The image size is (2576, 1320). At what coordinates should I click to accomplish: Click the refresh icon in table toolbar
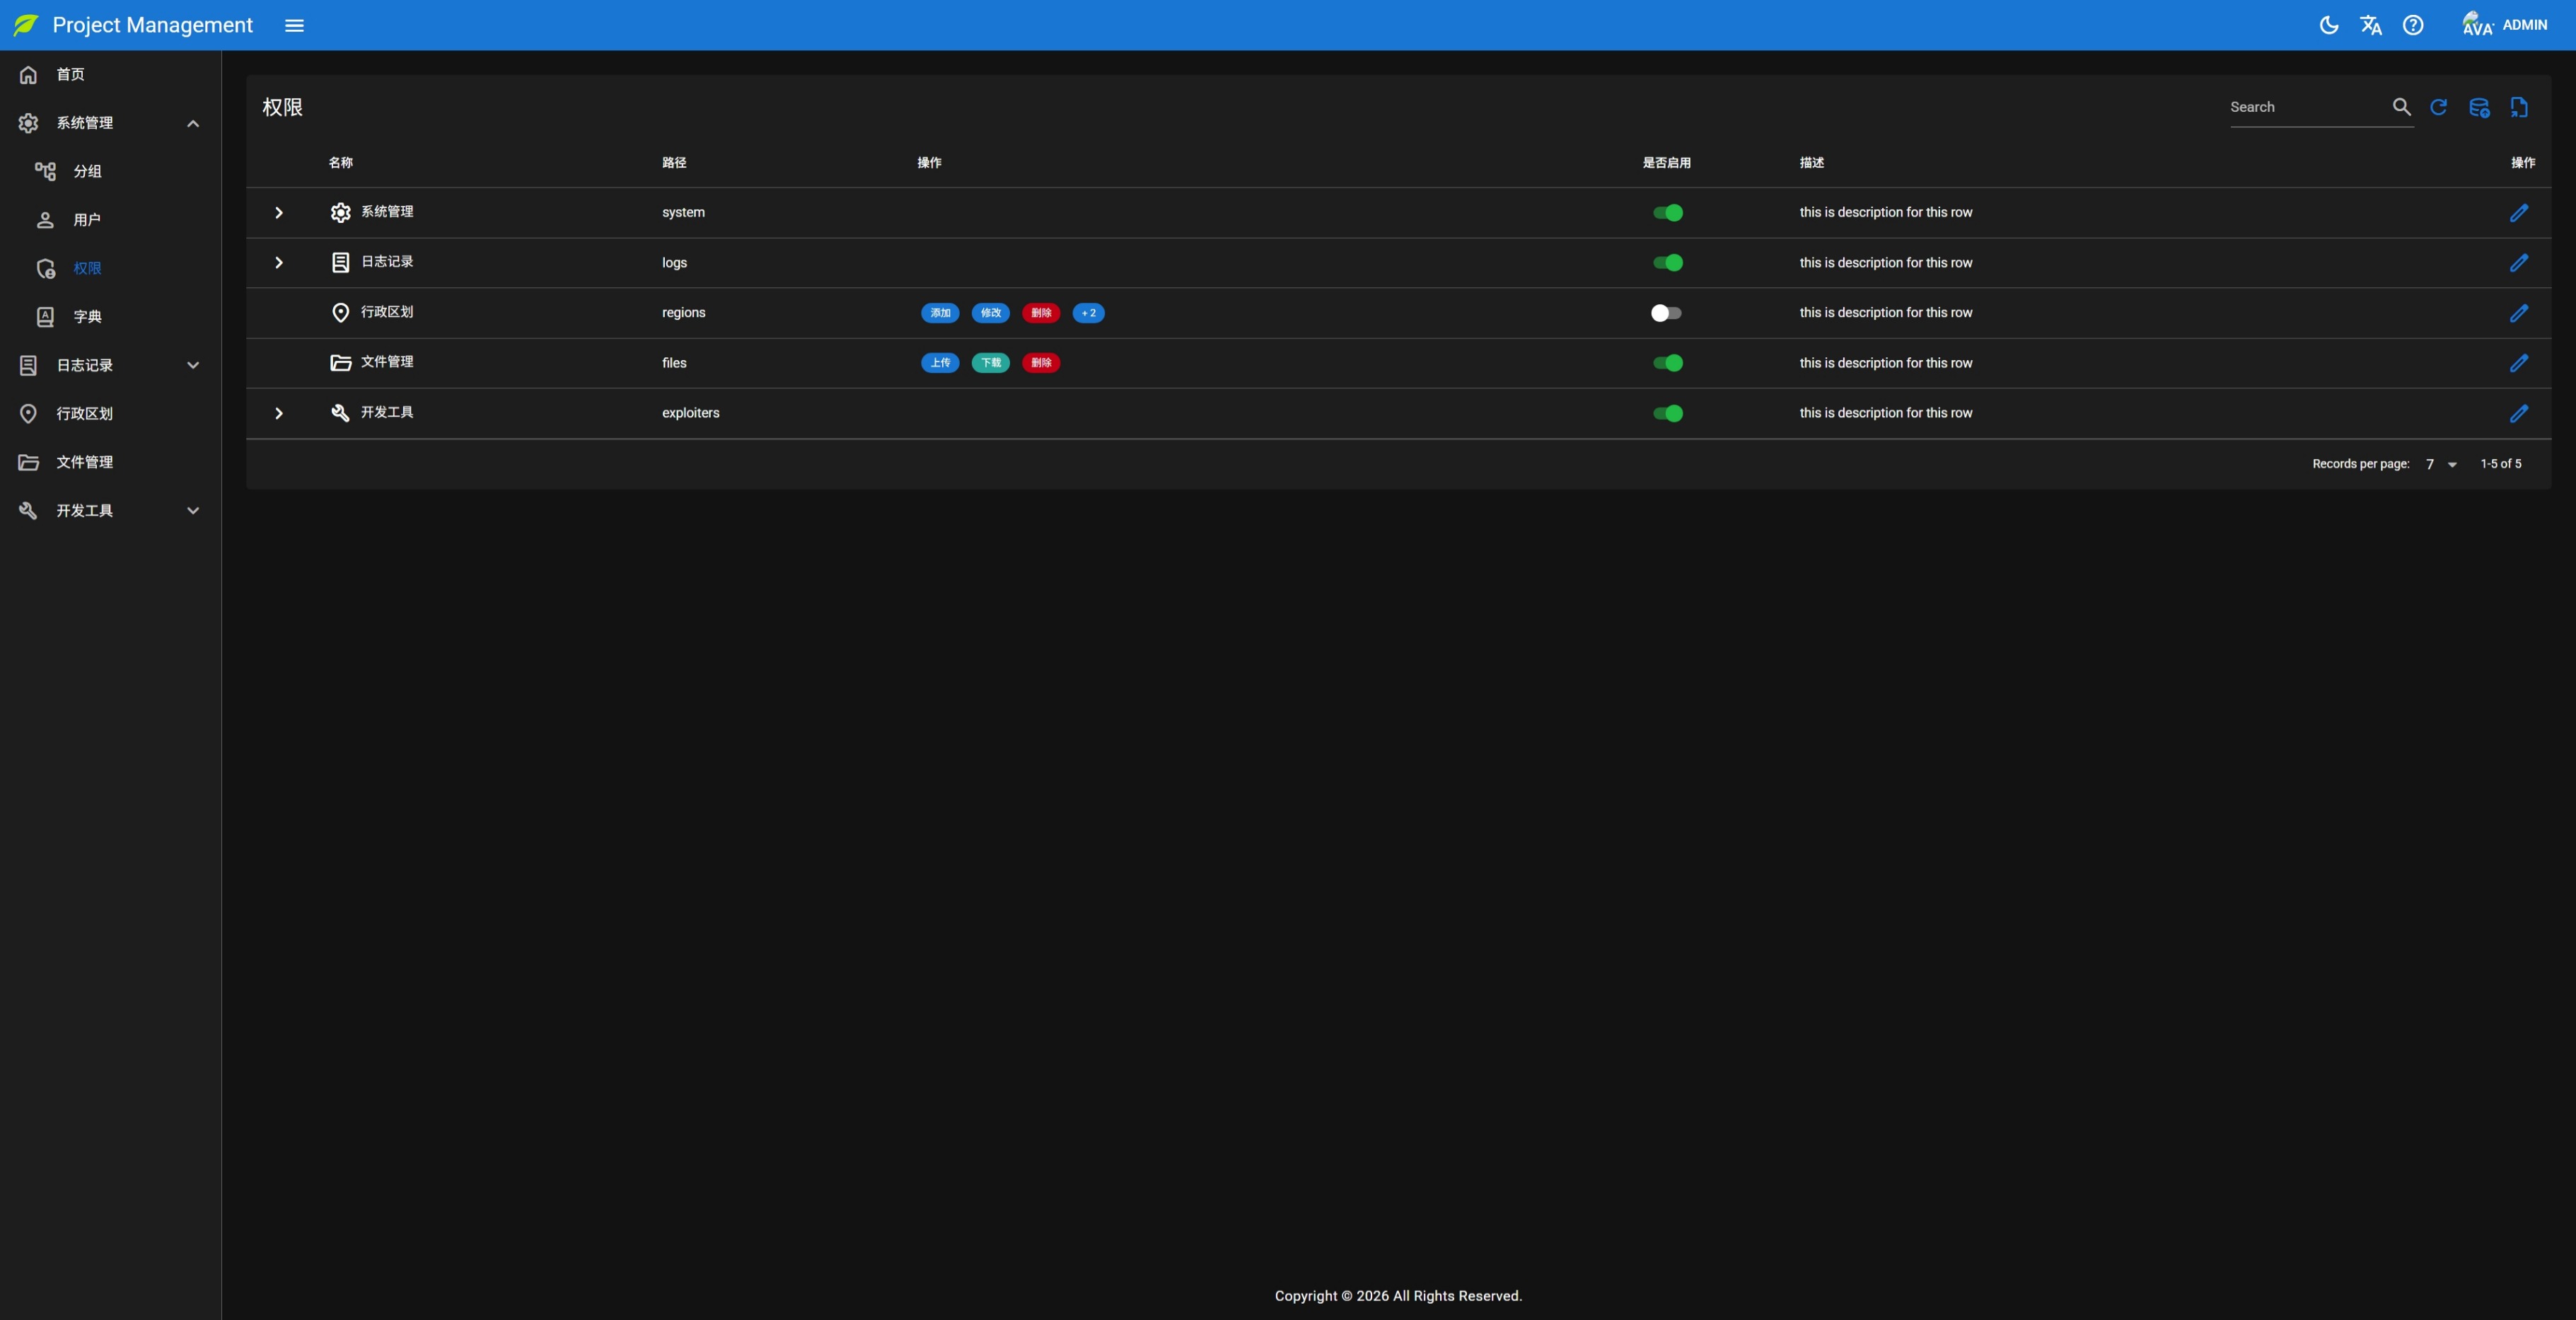2438,107
